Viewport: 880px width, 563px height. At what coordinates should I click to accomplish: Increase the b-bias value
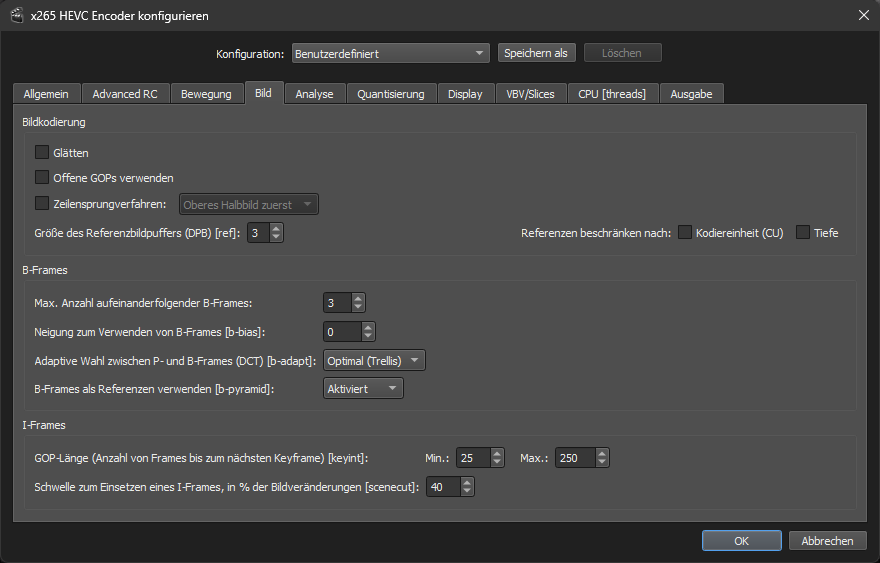368,327
